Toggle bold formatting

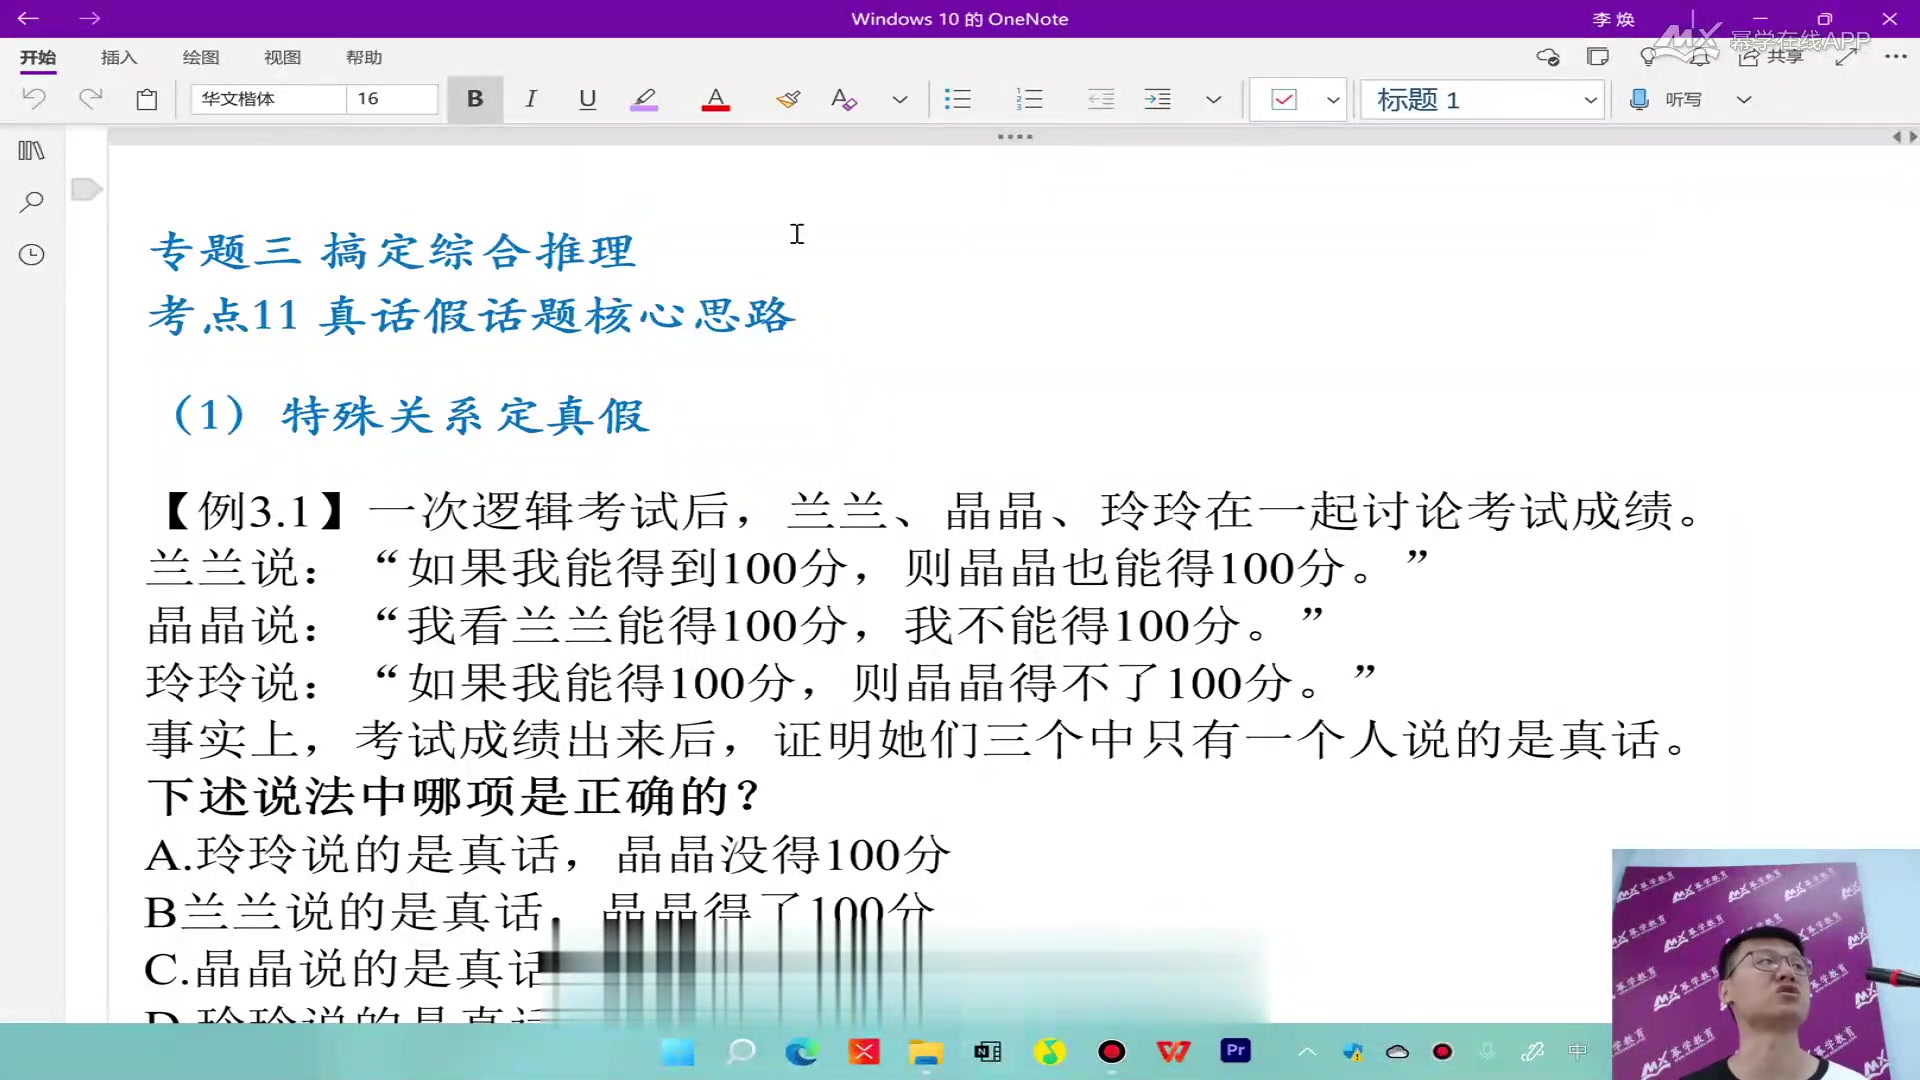(x=475, y=98)
